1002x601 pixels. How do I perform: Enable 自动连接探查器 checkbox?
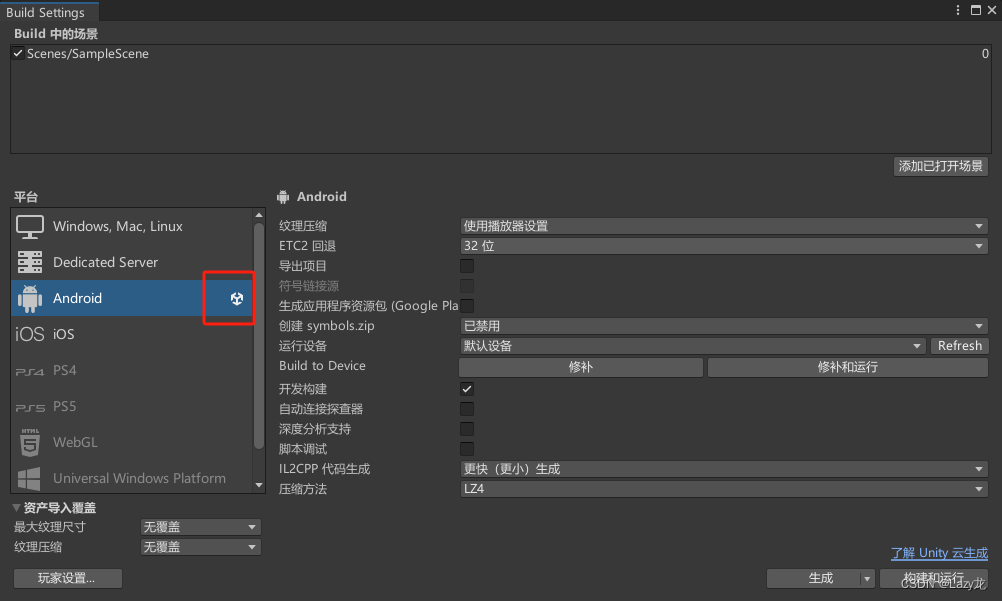click(467, 409)
